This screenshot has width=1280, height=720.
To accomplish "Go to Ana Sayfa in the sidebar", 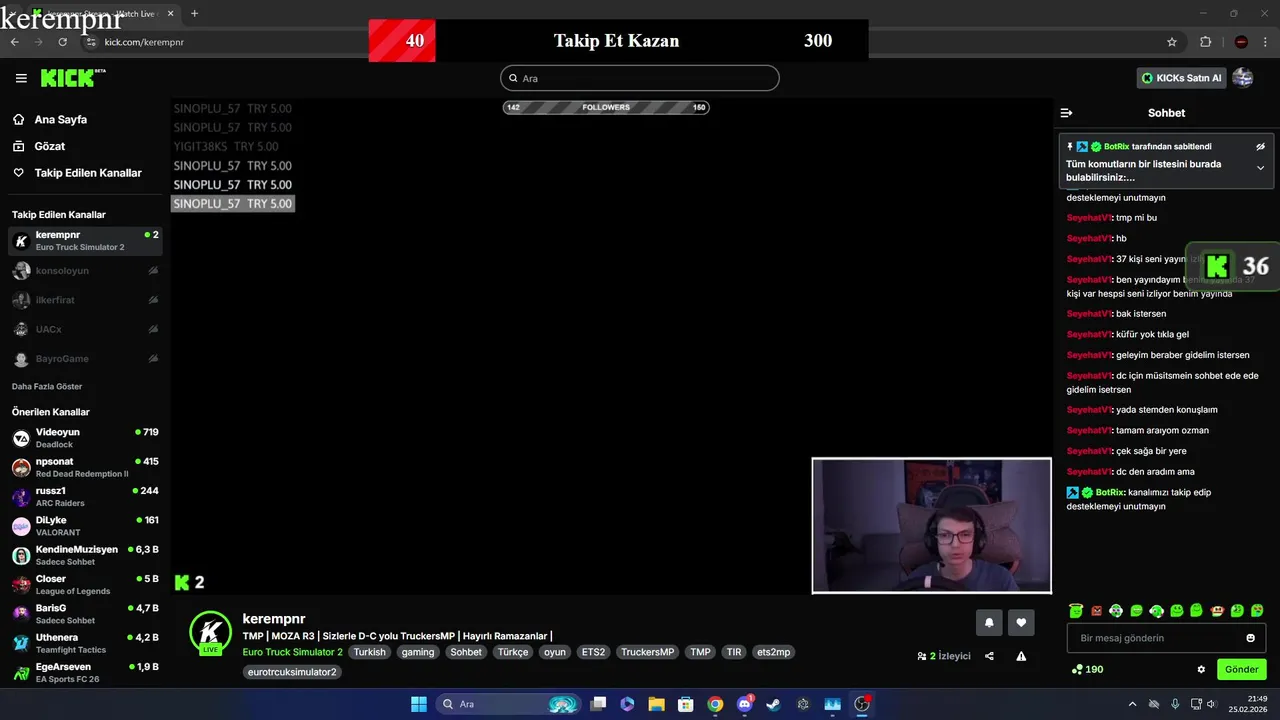I will tap(61, 119).
